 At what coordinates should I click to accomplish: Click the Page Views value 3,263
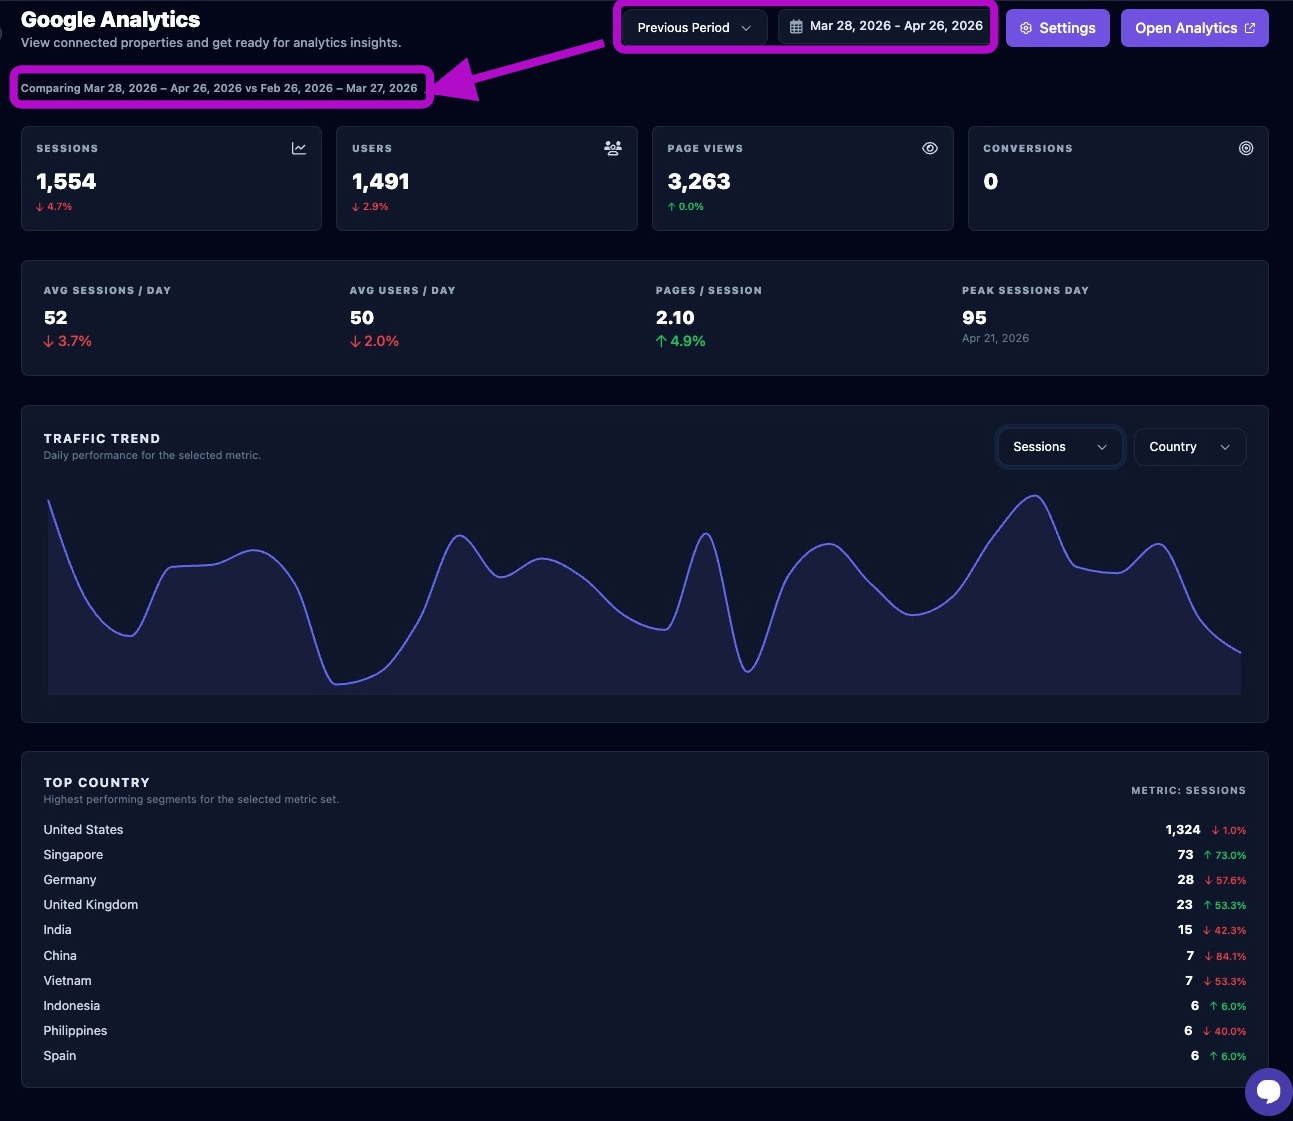coord(699,181)
